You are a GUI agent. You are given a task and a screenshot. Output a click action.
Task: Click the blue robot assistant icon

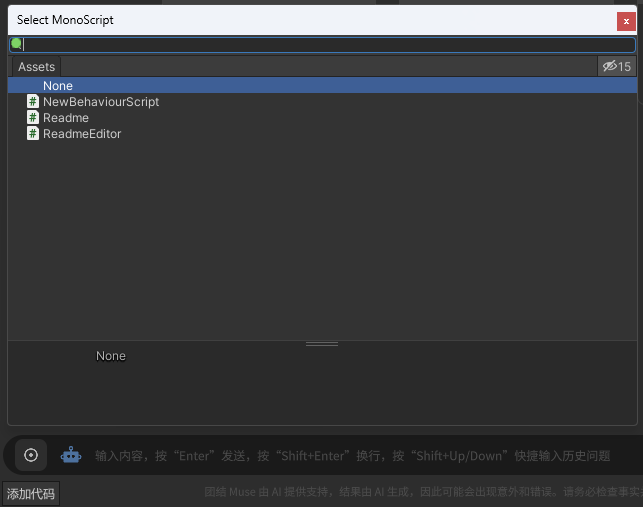pos(70,455)
